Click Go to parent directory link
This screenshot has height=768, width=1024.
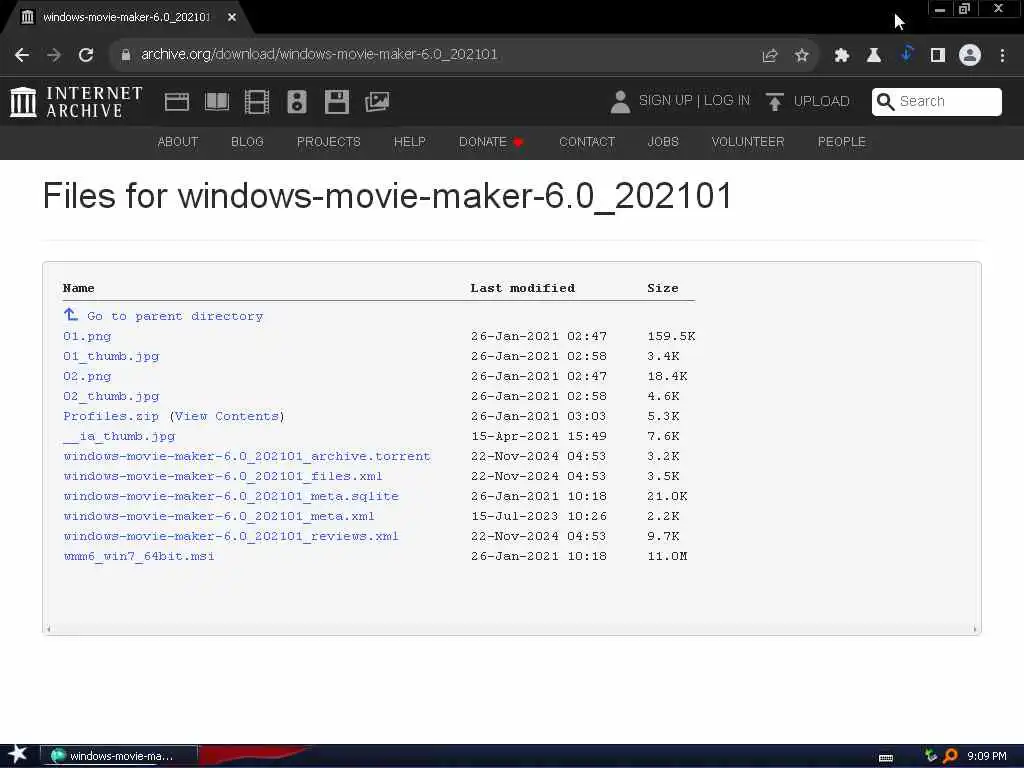[x=175, y=316]
